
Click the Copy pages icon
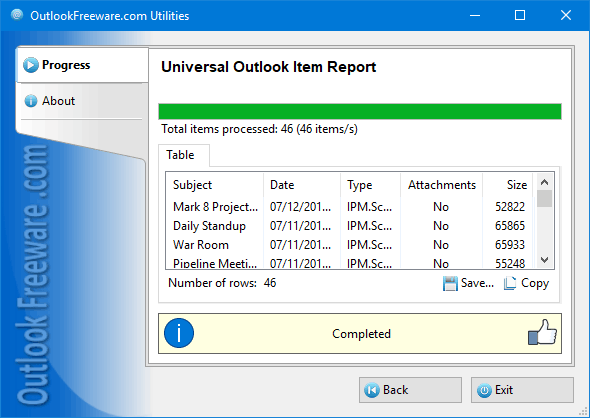pyautogui.click(x=510, y=283)
